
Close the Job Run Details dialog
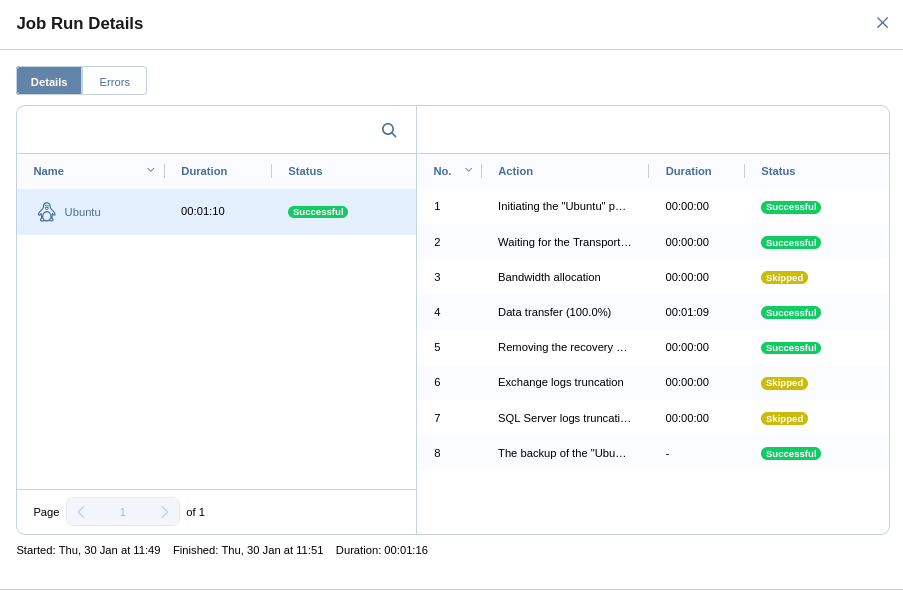882,23
